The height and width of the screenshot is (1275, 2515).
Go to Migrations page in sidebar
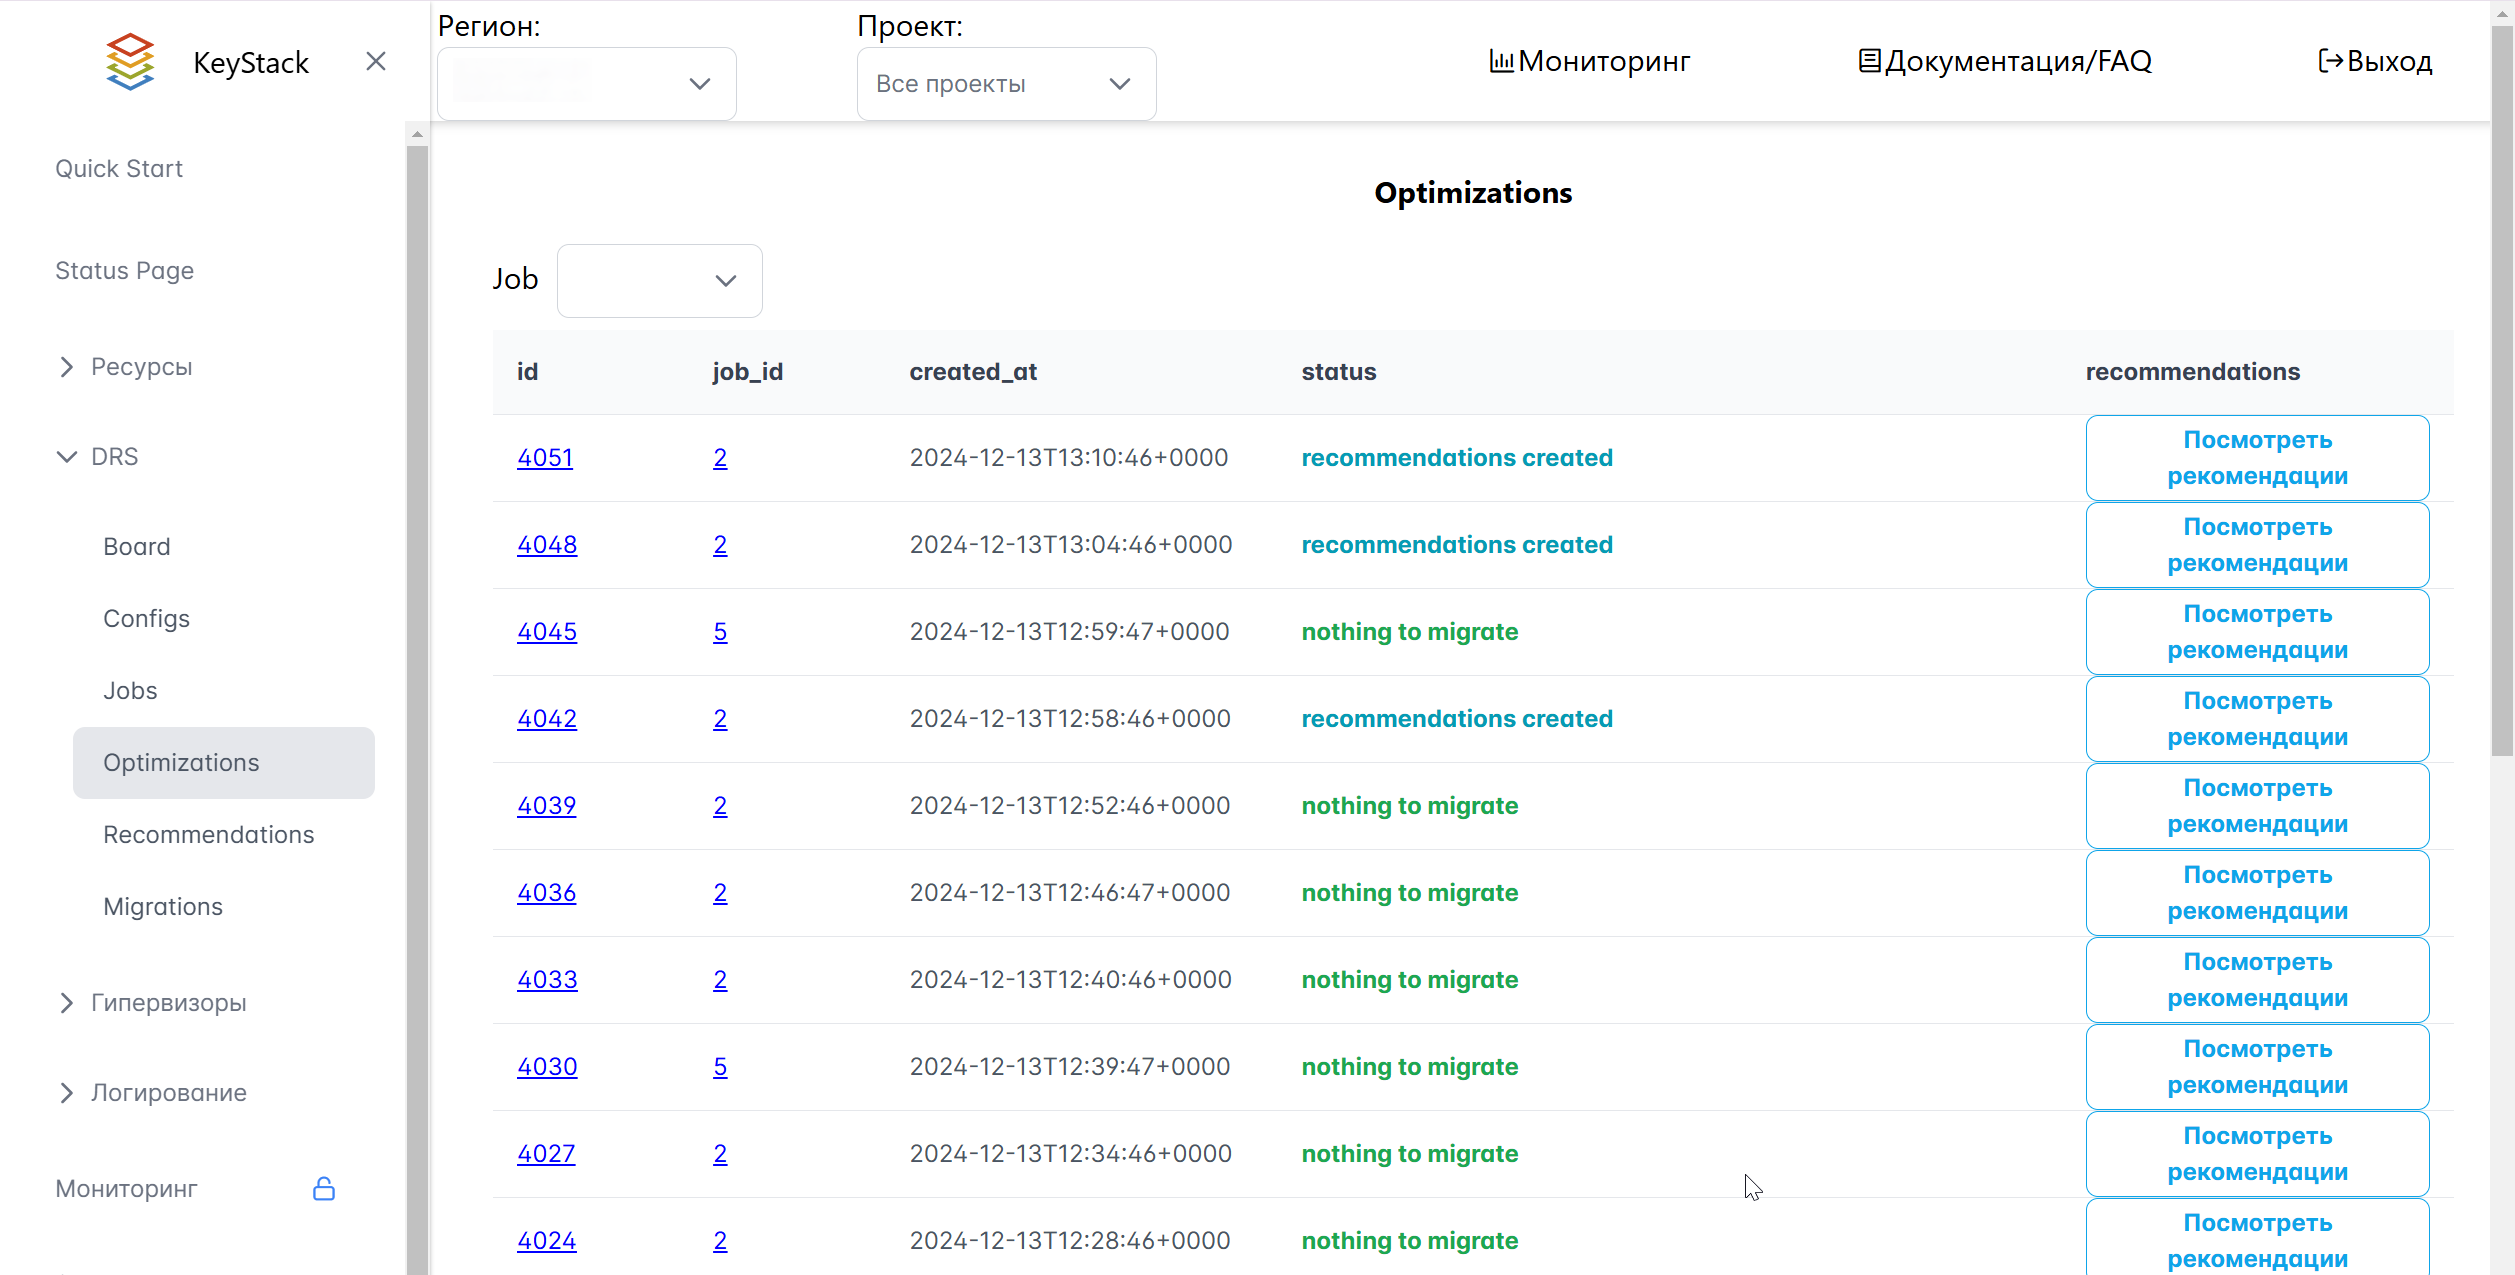point(163,907)
